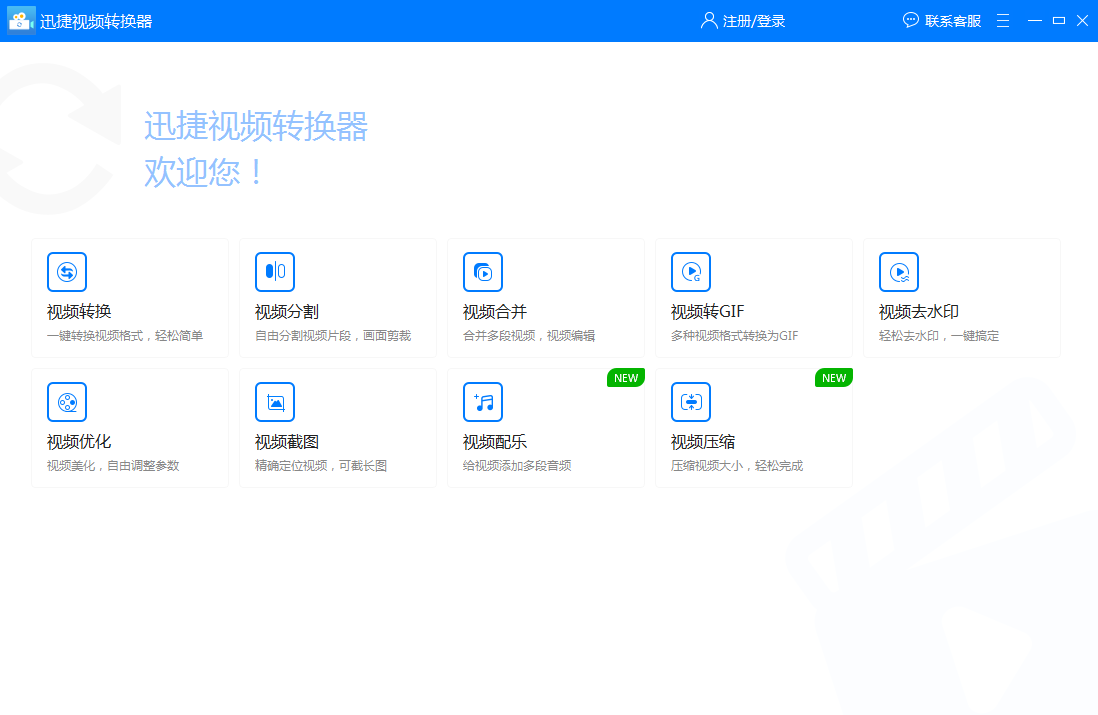Click the 视频压缩 compress icon
1098x715 pixels.
point(691,402)
